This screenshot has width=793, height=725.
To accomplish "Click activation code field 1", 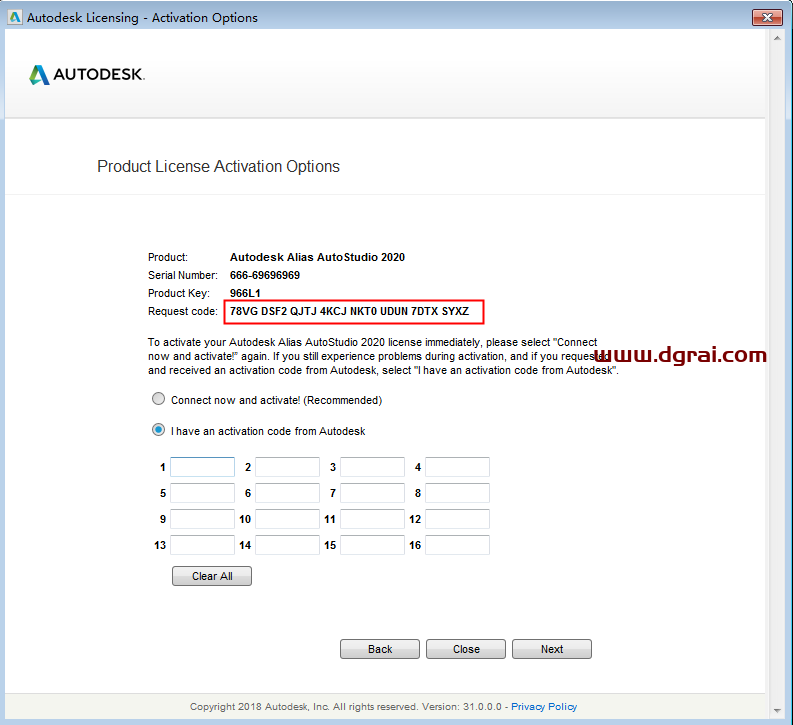I will (202, 467).
